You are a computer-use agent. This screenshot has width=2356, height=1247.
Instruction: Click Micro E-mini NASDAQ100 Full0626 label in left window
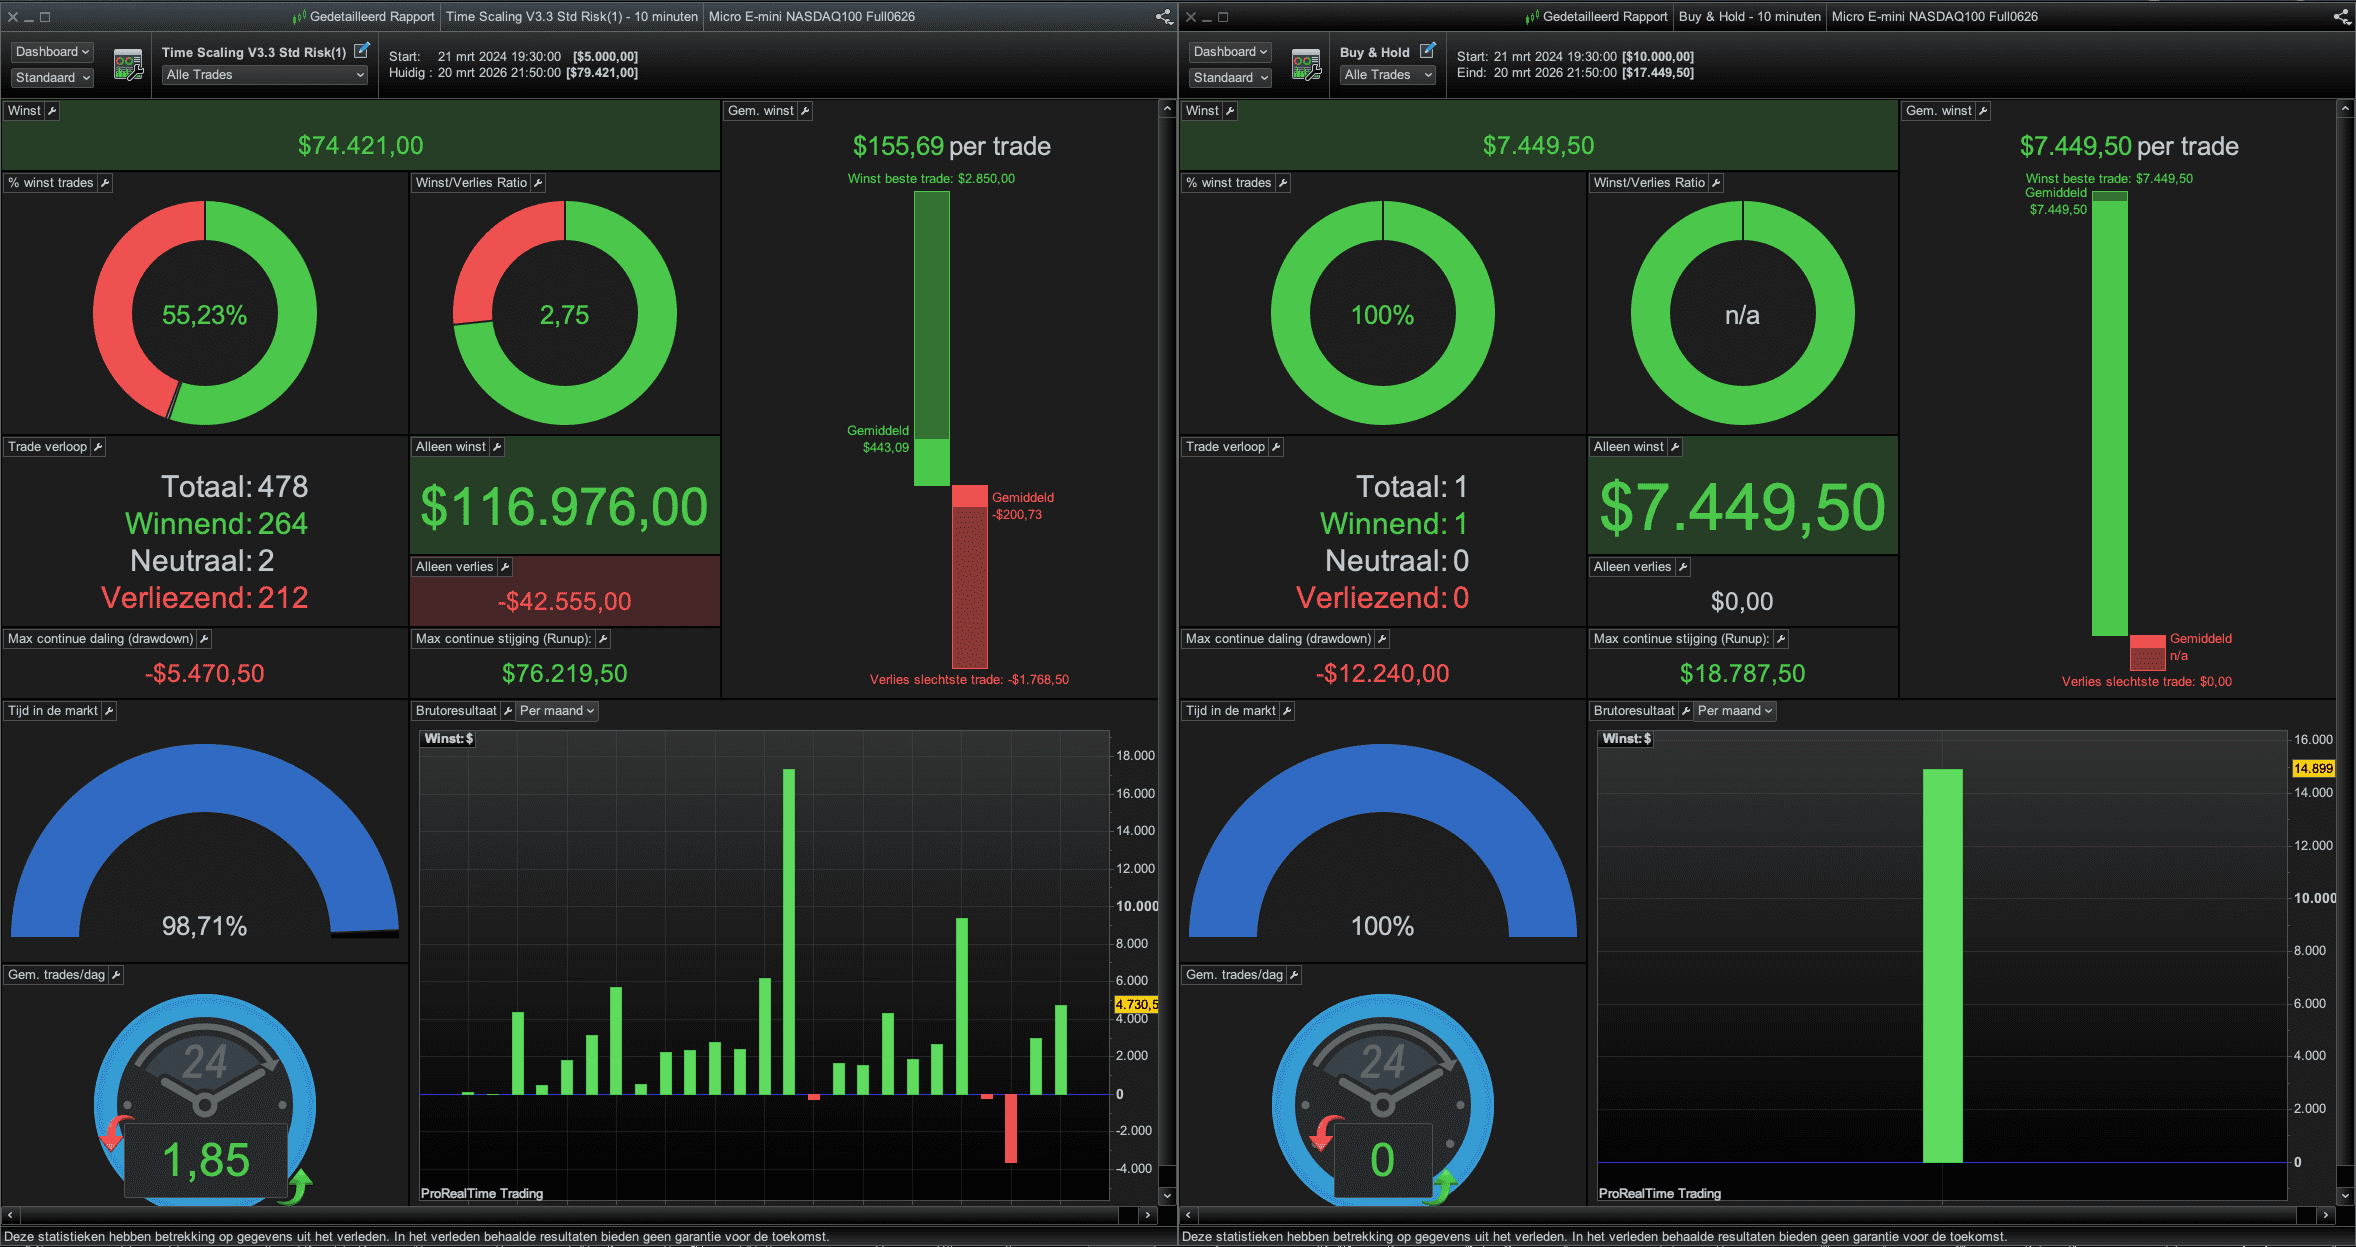[811, 16]
